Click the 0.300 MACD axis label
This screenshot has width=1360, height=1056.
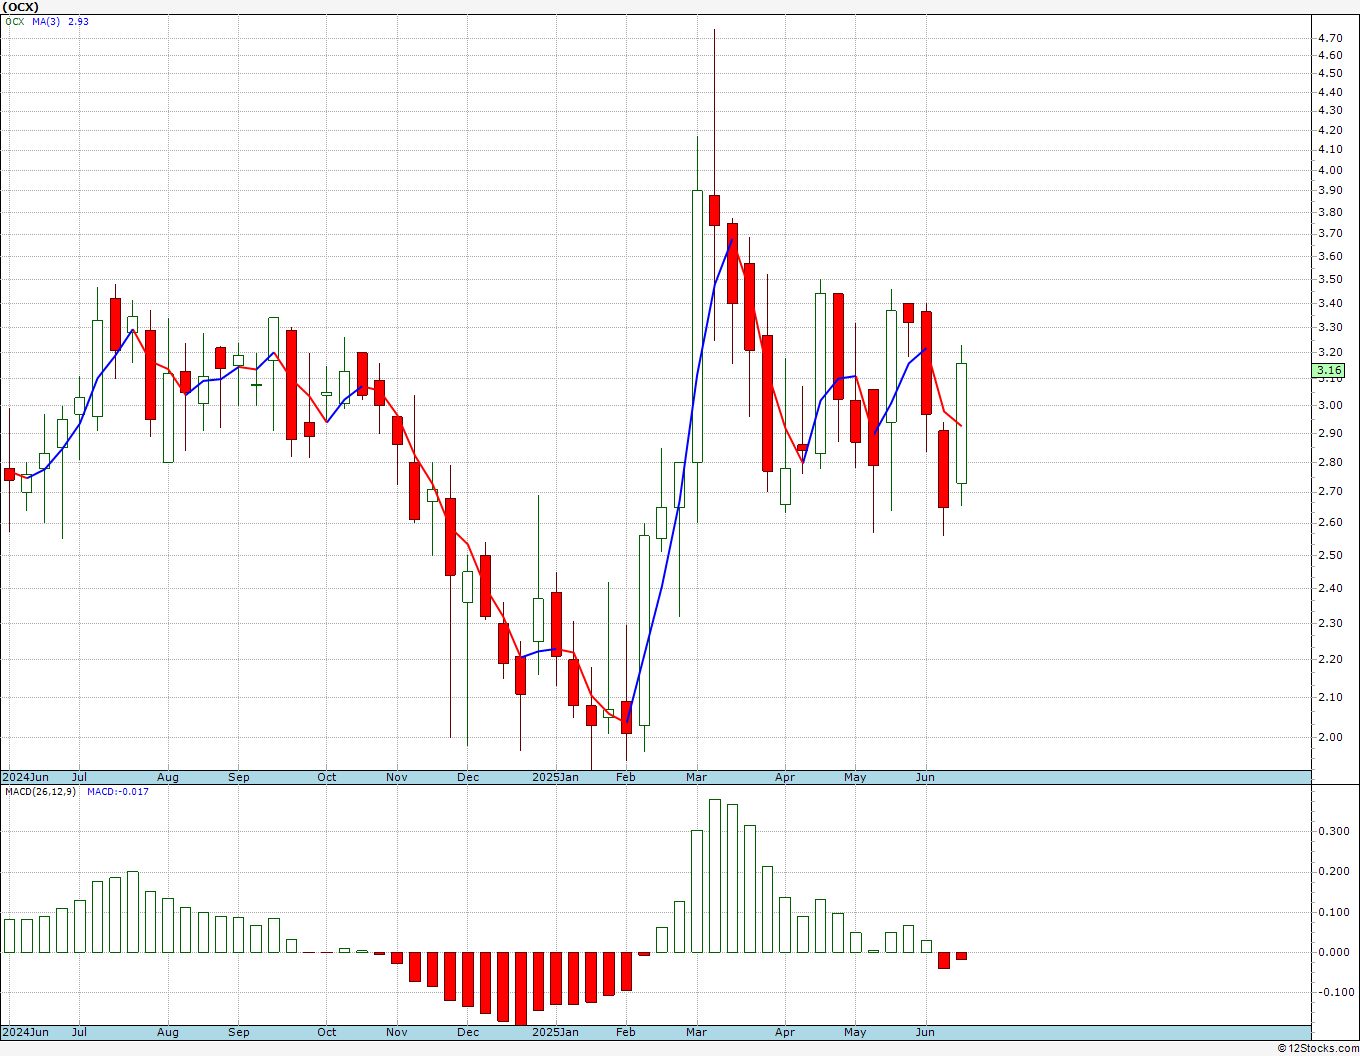[1333, 832]
